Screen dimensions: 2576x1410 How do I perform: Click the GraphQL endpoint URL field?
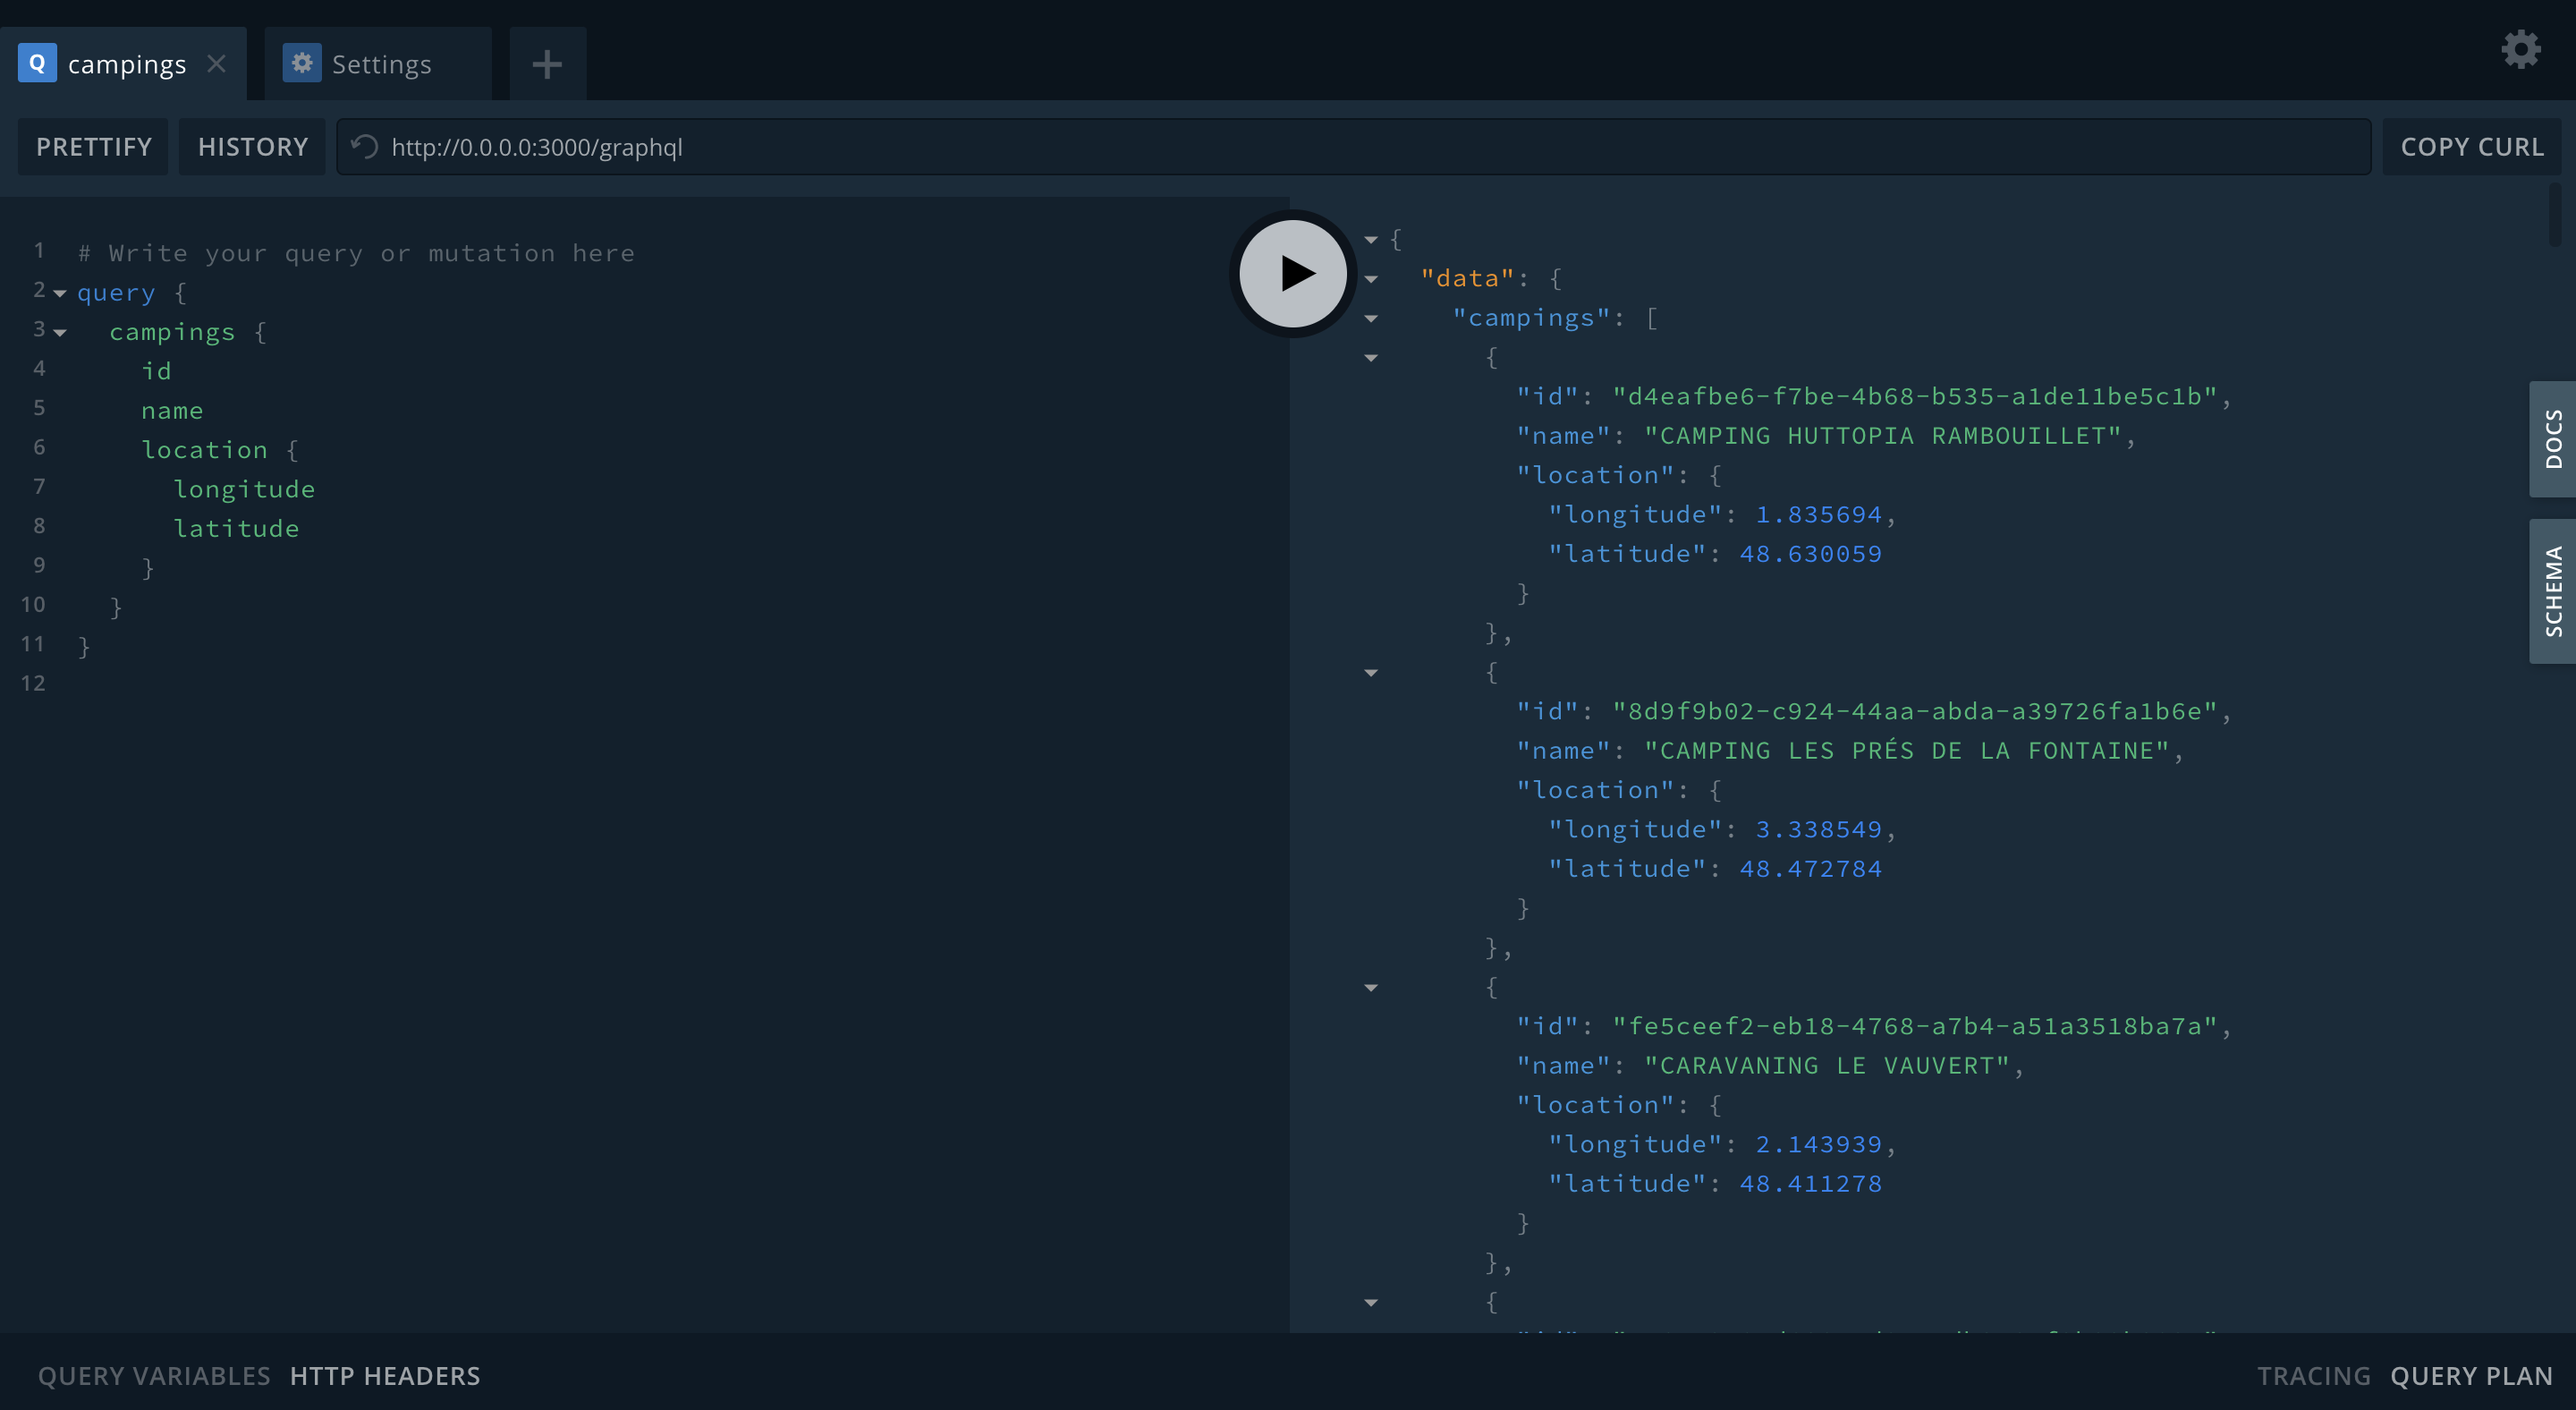[x=1360, y=147]
